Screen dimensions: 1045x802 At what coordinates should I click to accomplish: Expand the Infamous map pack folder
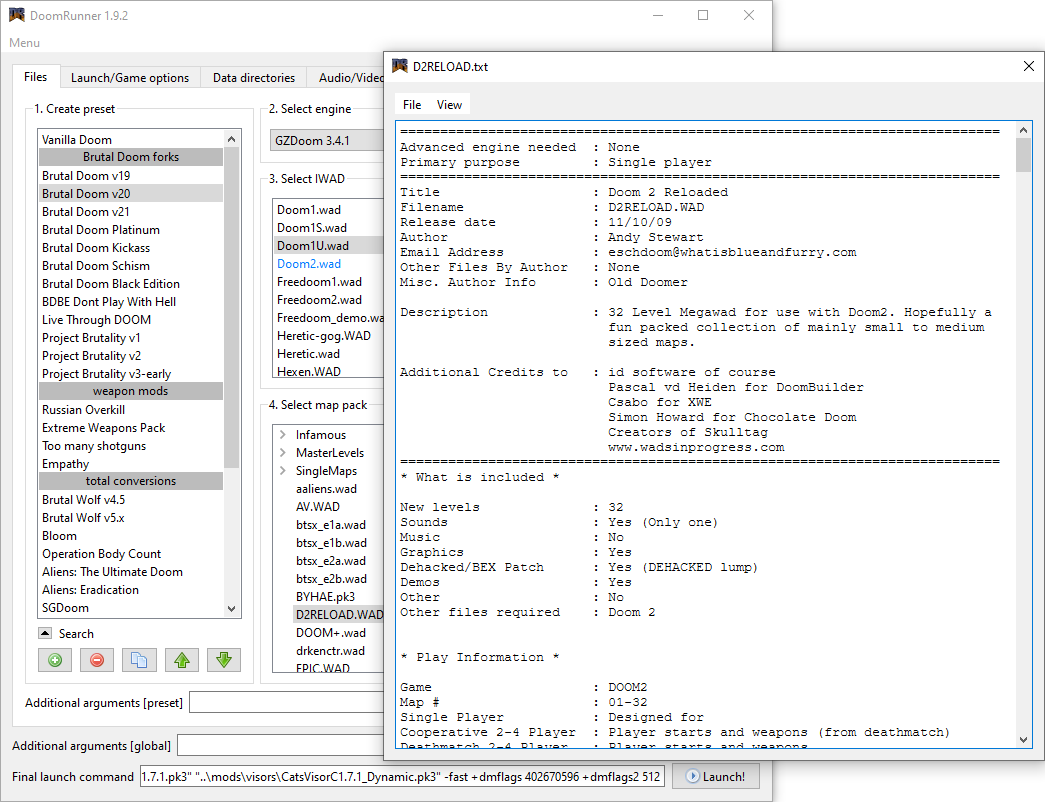(x=283, y=435)
